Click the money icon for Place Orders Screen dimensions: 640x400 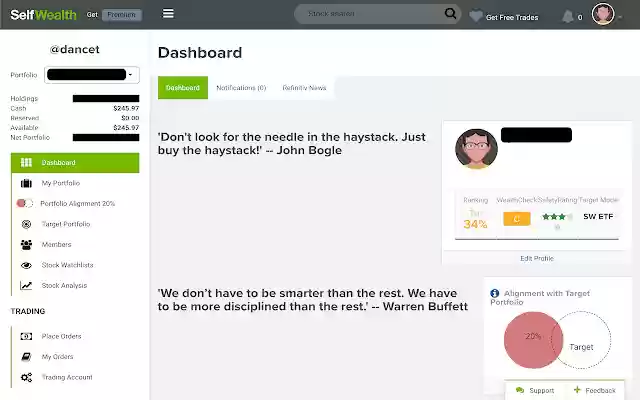coord(26,336)
